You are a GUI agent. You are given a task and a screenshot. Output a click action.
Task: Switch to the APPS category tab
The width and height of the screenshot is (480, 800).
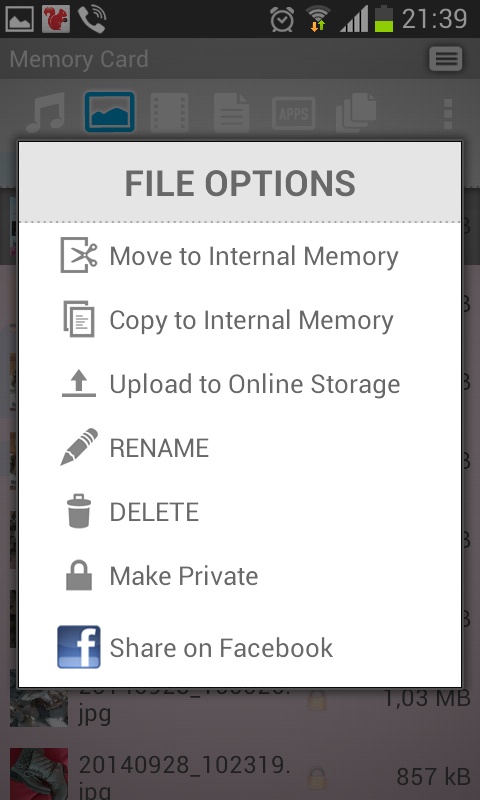click(293, 113)
